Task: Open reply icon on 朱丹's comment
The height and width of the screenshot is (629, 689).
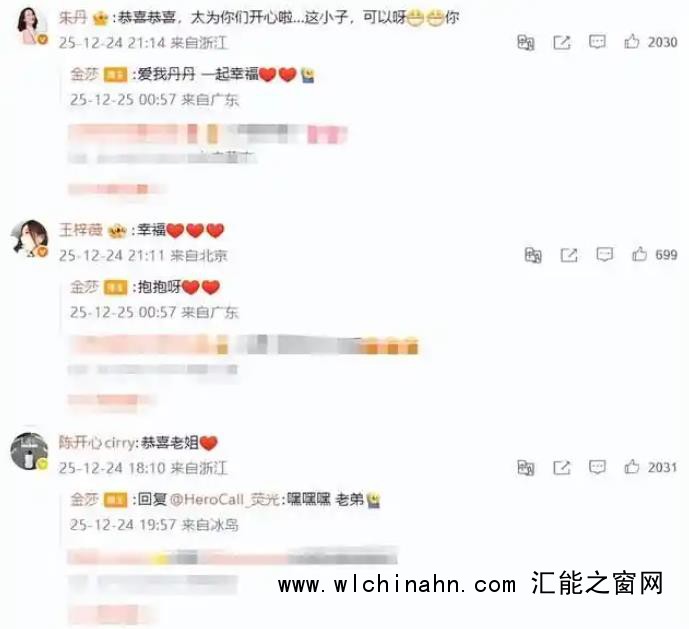Action: coord(597,42)
